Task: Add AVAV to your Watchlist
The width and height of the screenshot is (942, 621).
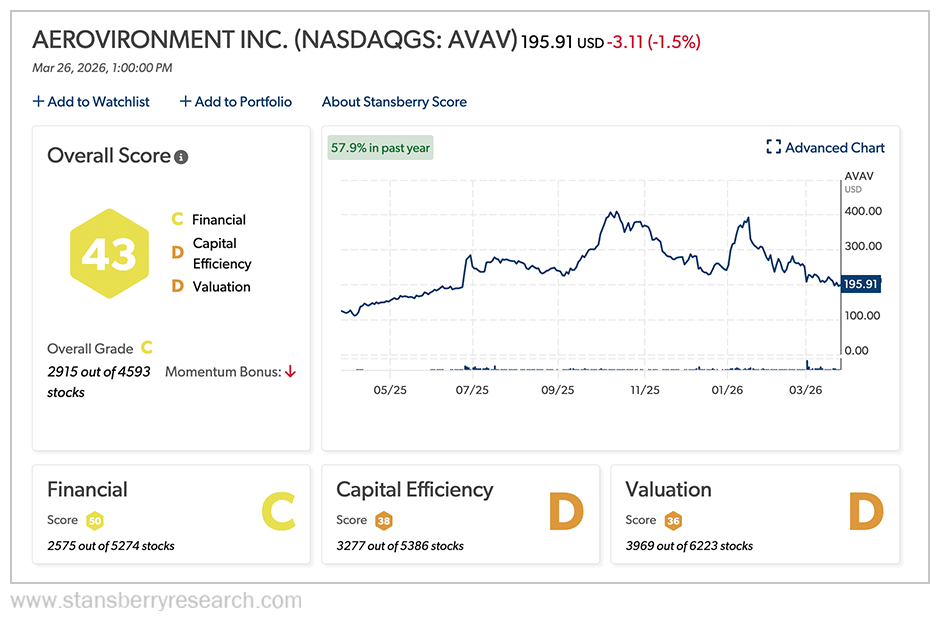Action: [x=97, y=102]
